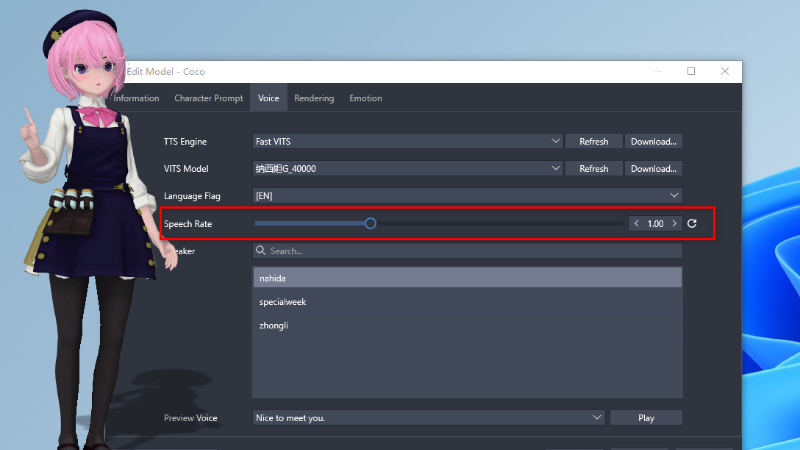Open the Character Prompt tab

pos(209,98)
